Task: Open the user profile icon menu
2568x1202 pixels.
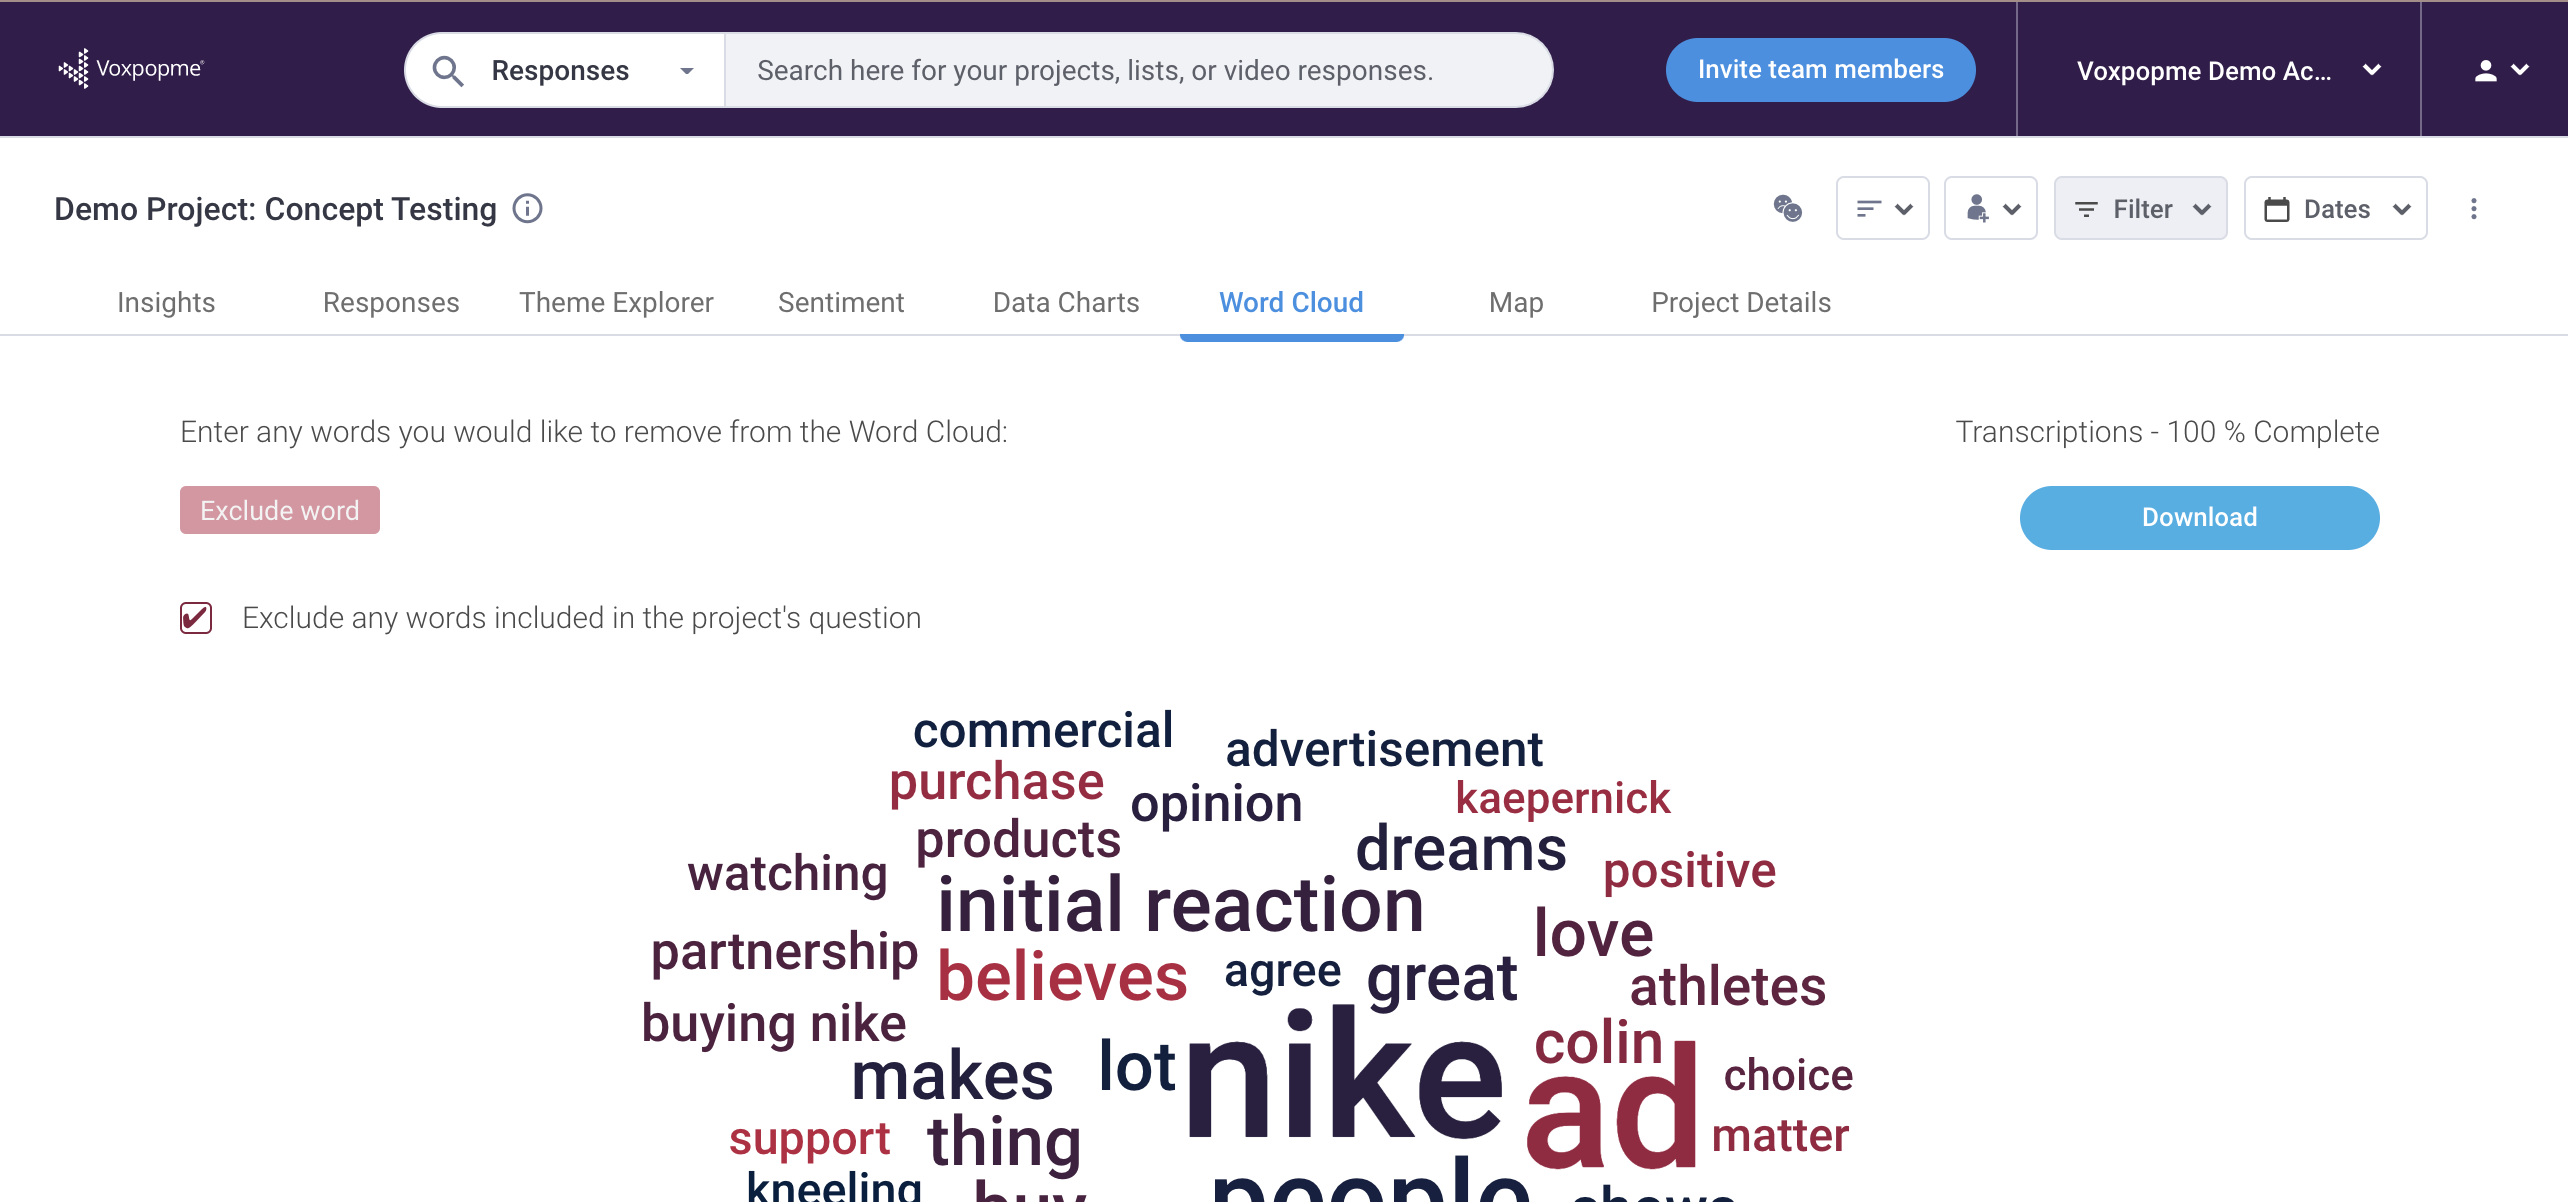Action: (x=2501, y=70)
